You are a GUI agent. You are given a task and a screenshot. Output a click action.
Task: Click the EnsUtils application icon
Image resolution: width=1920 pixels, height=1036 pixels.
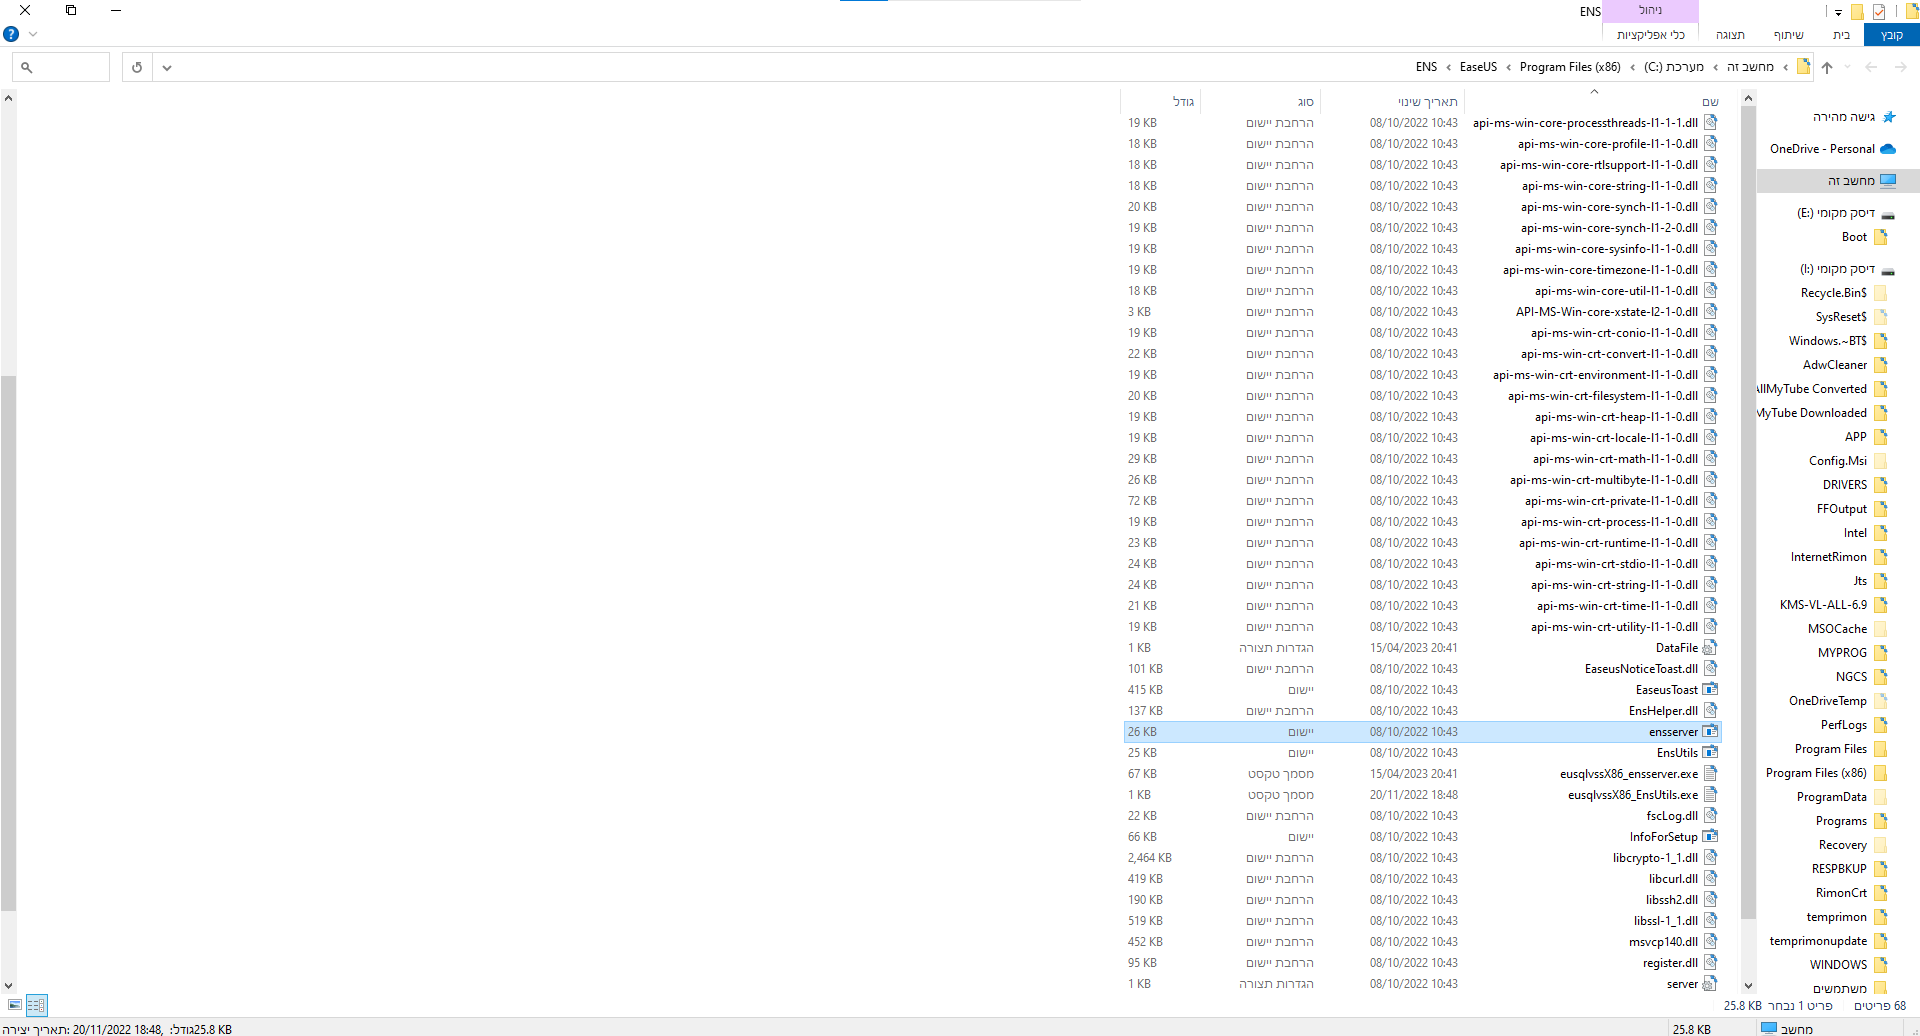point(1710,753)
